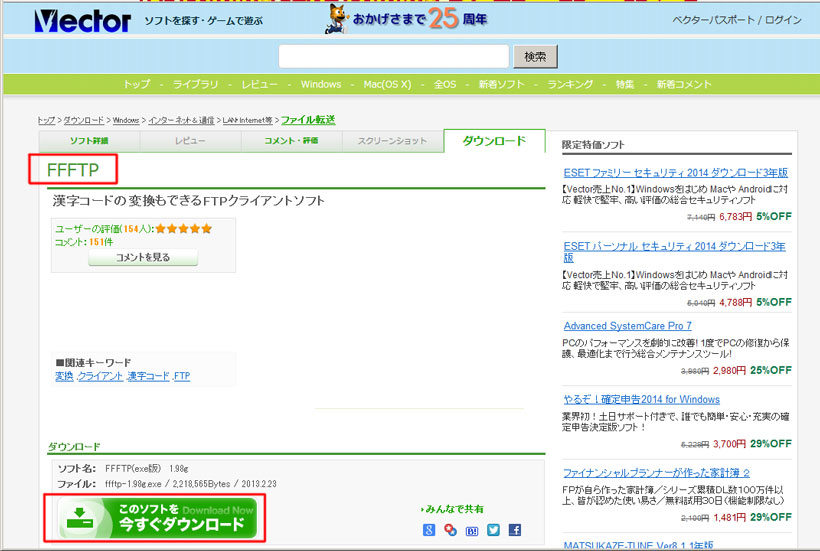Image resolution: width=820 pixels, height=551 pixels.
Task: Open ESET パーソナル セキュリティ 2014 link
Action: [x=675, y=252]
